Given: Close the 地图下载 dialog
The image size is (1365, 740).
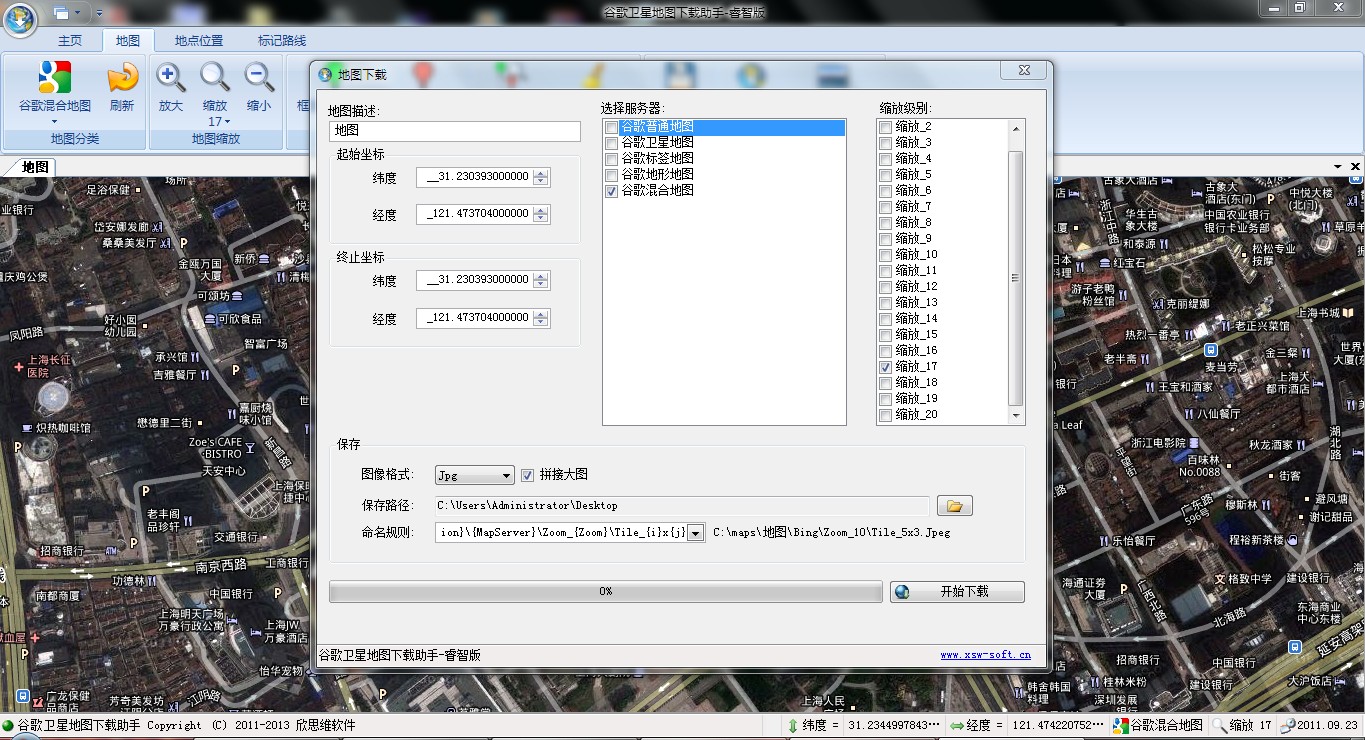Looking at the screenshot, I should coord(1025,71).
